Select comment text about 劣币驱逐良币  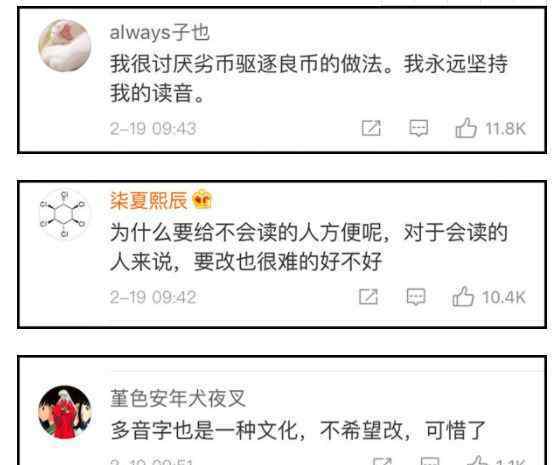pos(309,78)
